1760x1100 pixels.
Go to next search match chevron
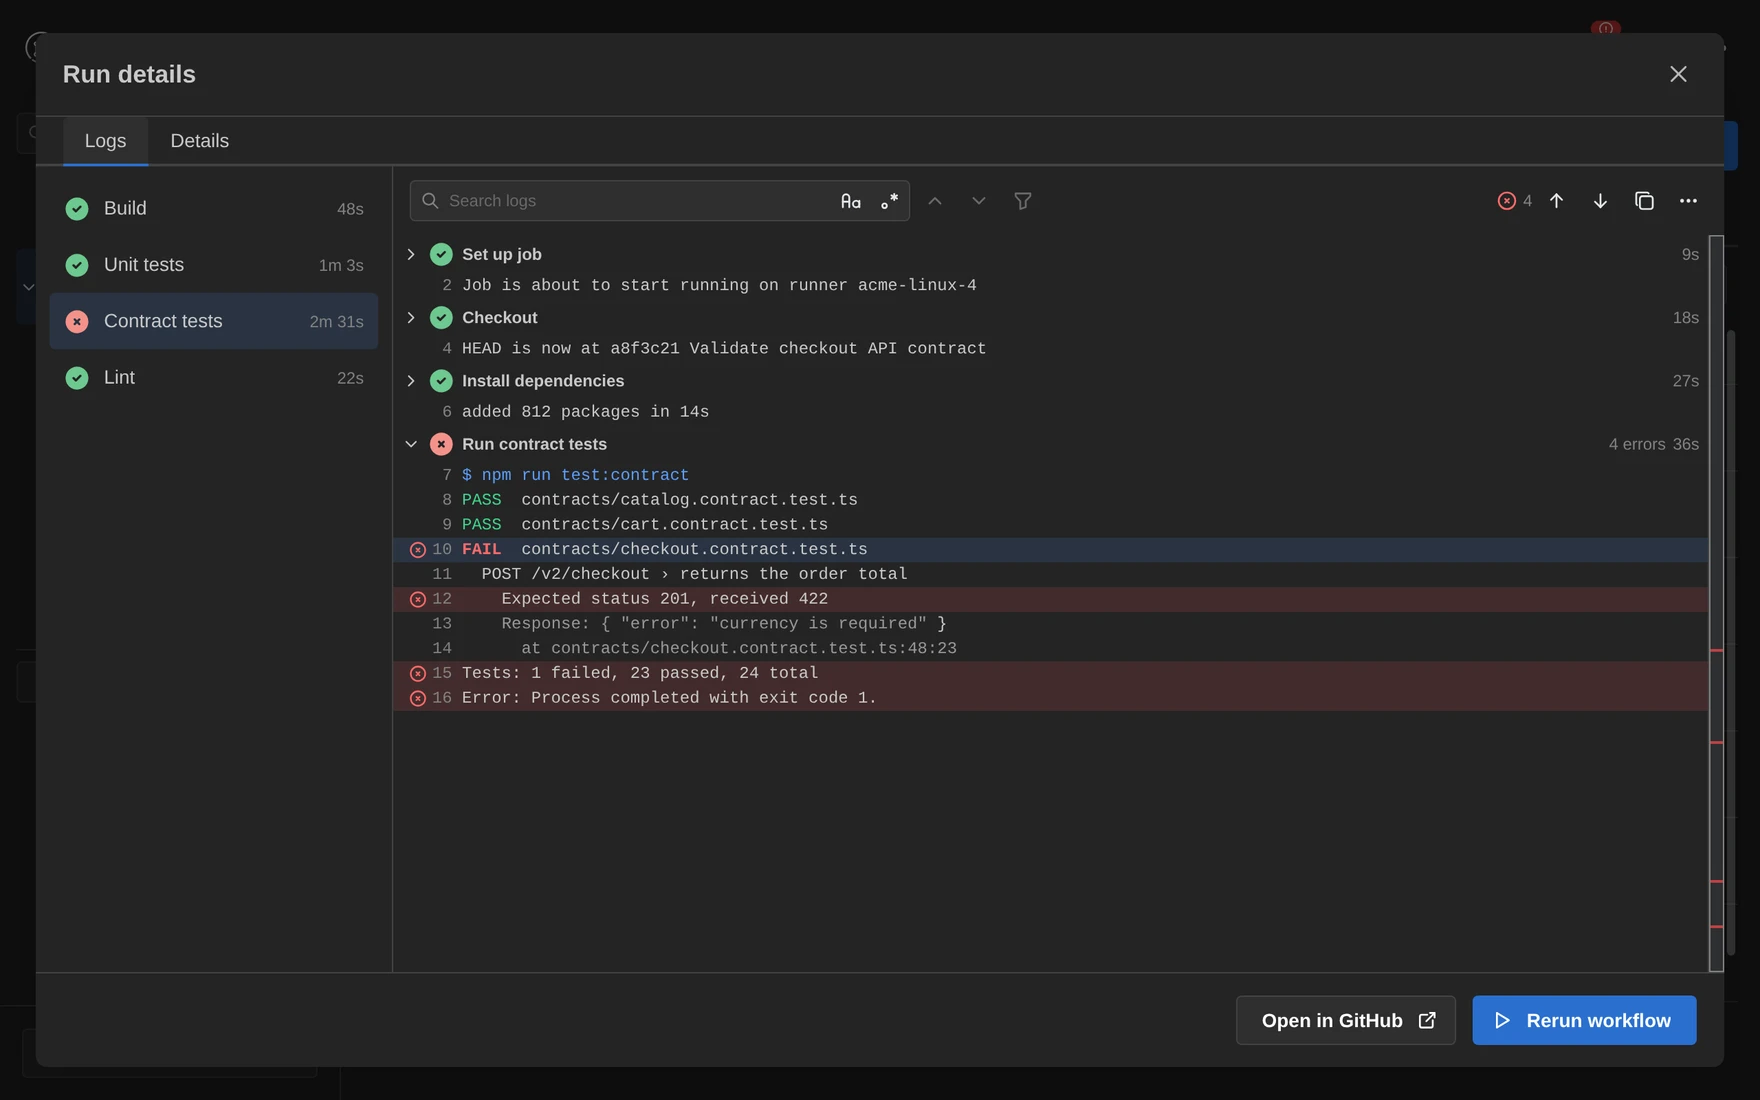point(979,201)
